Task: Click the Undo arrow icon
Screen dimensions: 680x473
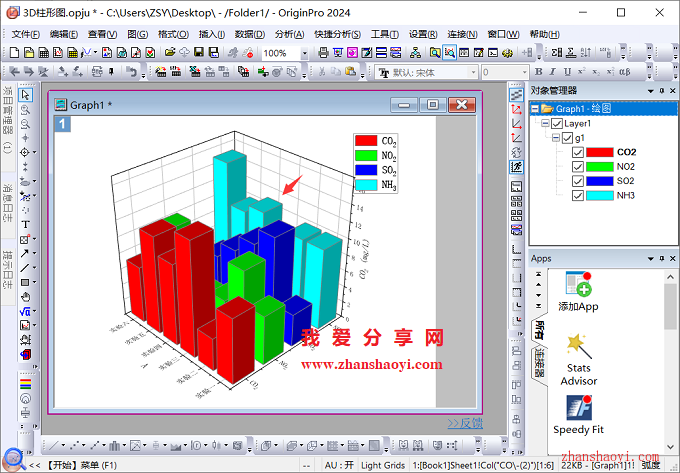Action: [x=131, y=72]
